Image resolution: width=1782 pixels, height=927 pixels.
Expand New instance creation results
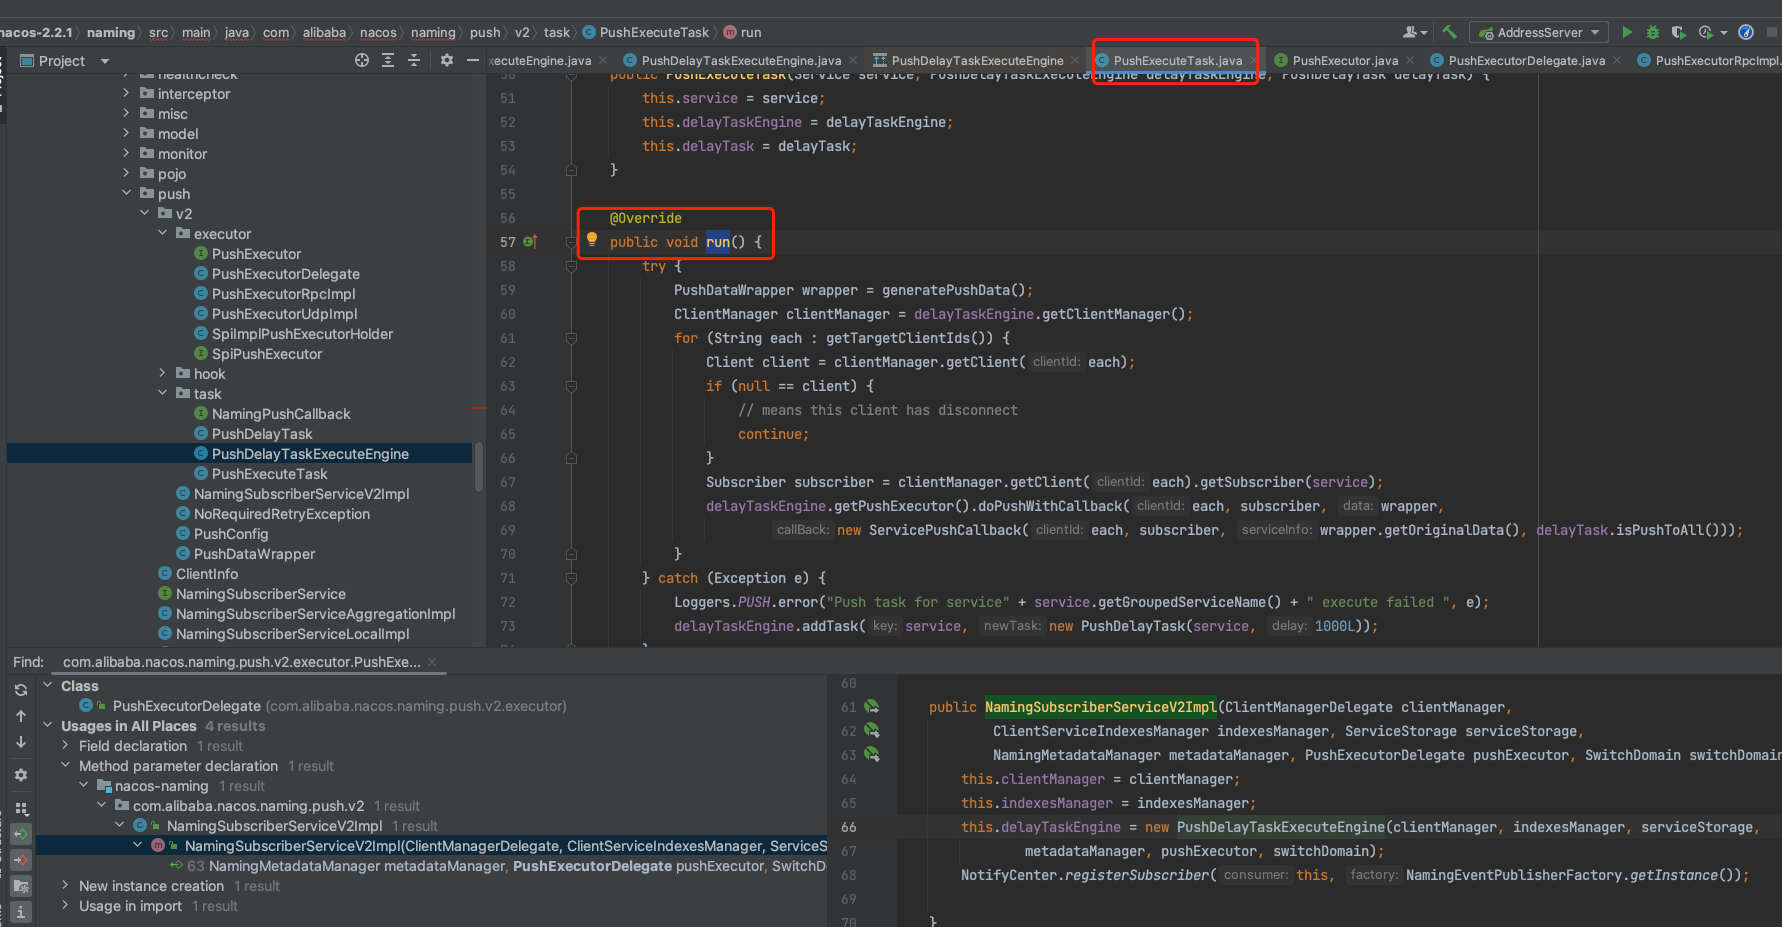(65, 886)
